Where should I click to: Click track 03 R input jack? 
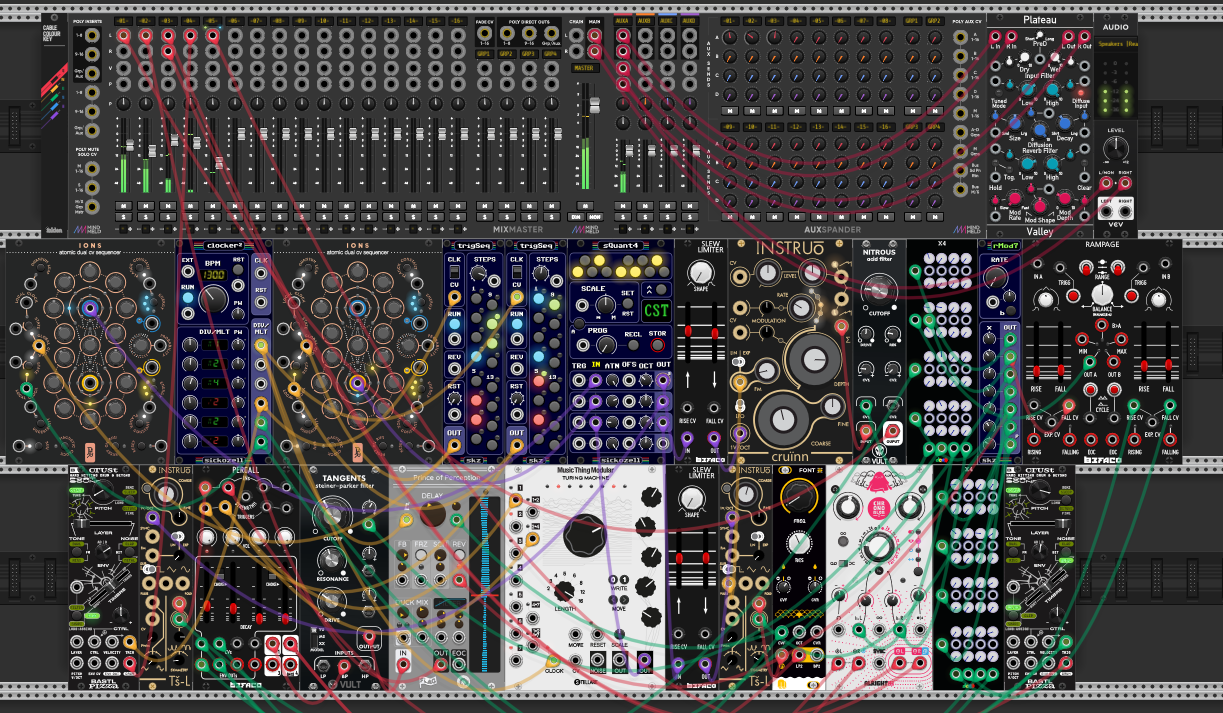coord(170,52)
